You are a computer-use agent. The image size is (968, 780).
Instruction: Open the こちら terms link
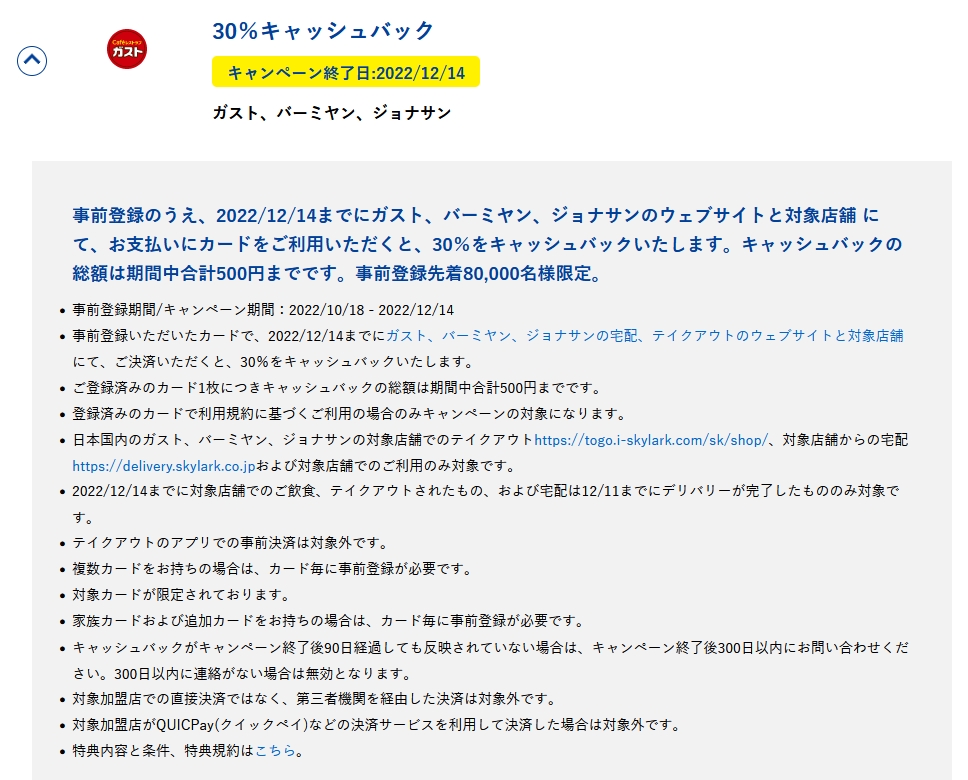tap(275, 750)
